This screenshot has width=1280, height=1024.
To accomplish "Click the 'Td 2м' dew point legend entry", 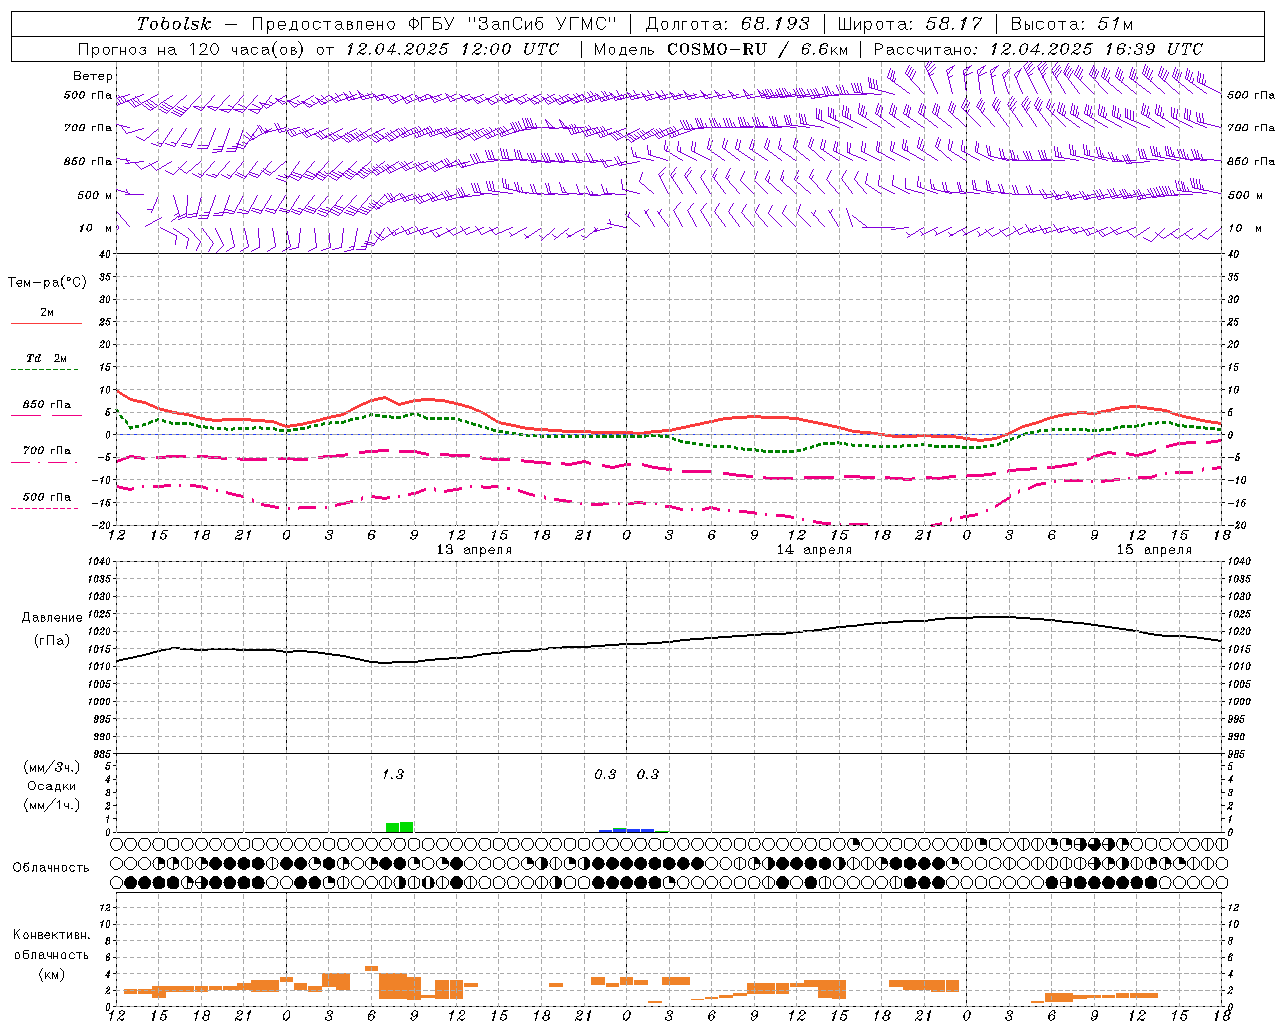I will [x=47, y=358].
